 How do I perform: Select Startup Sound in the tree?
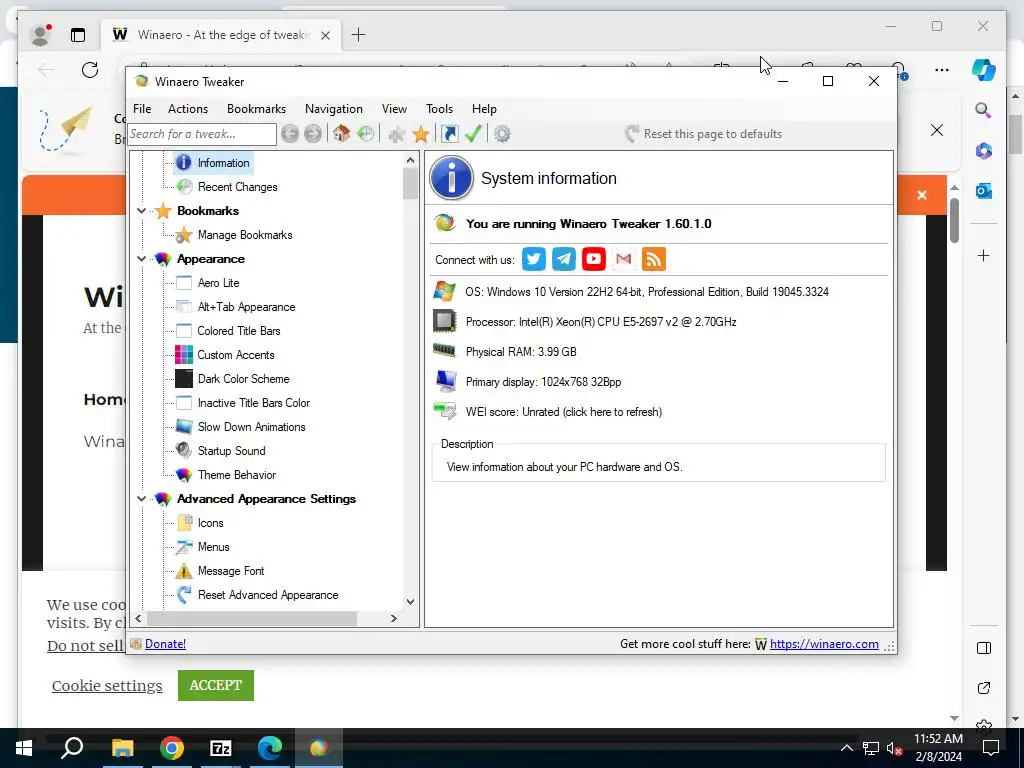(231, 451)
